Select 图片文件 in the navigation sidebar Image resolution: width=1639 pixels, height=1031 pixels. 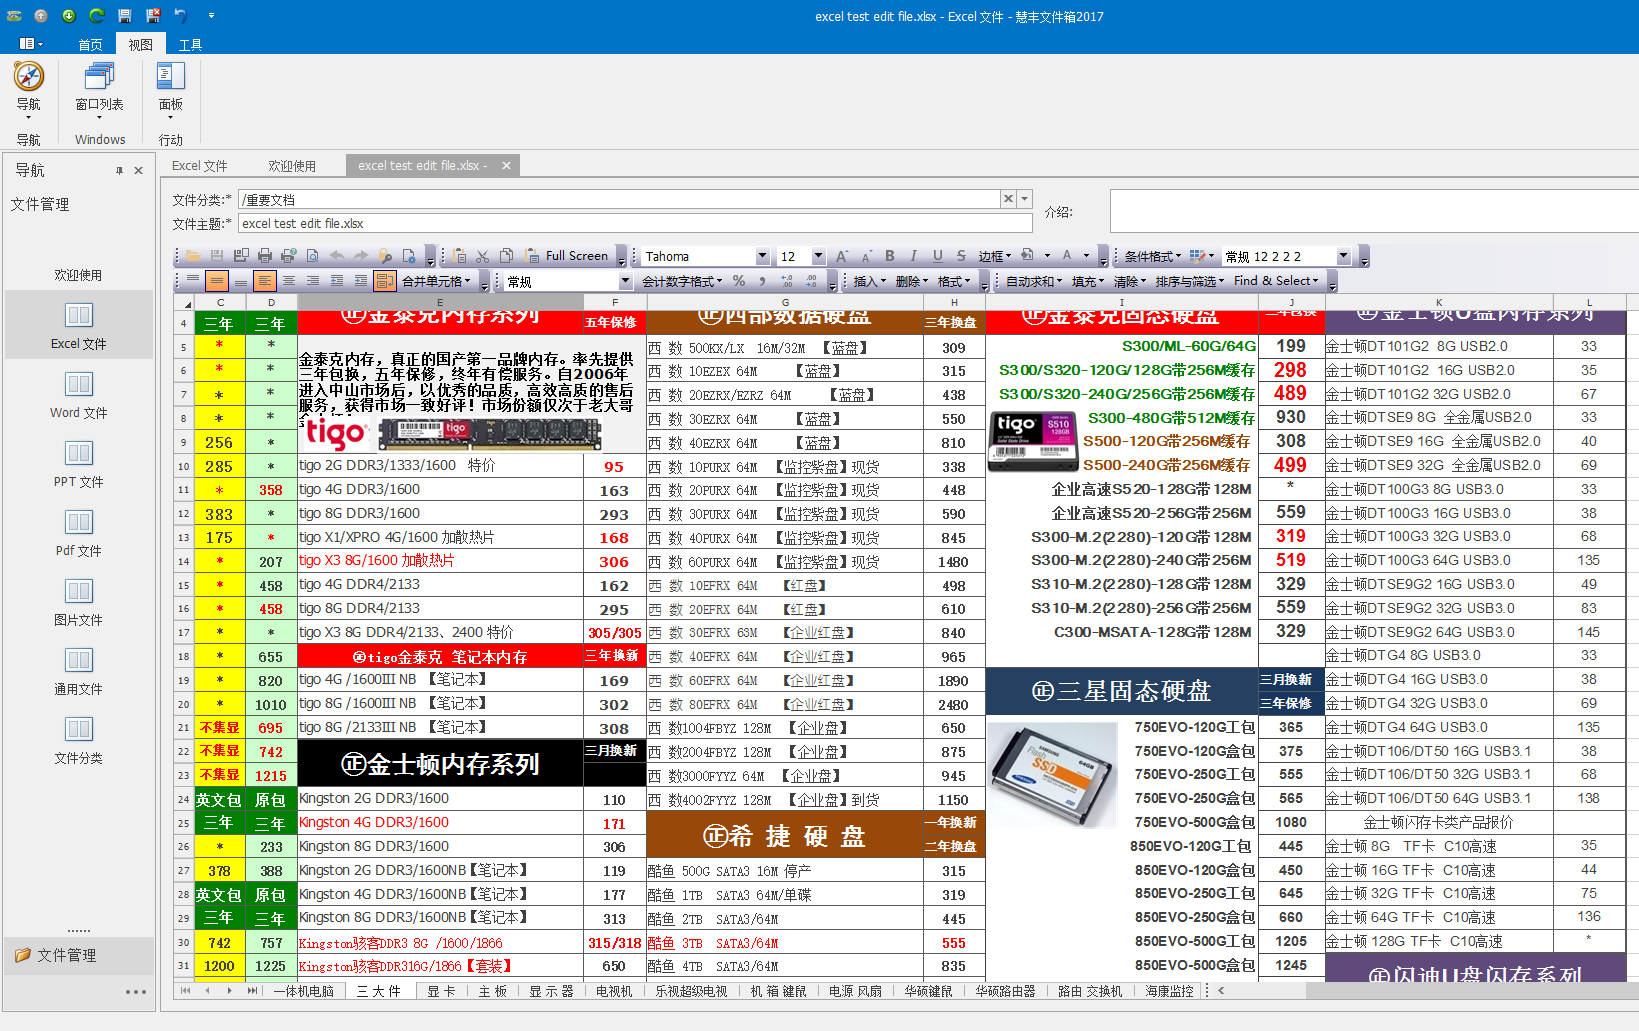tap(79, 602)
